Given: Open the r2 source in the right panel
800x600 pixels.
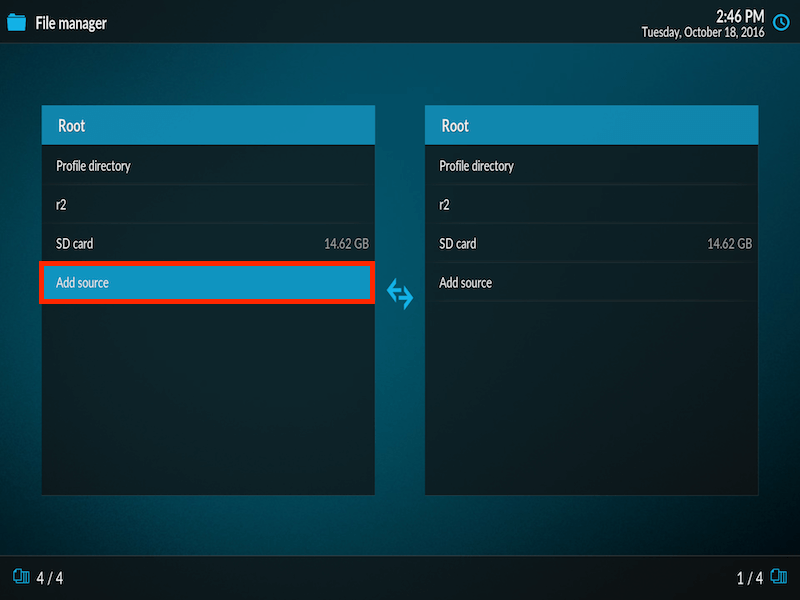Looking at the screenshot, I should click(x=591, y=205).
